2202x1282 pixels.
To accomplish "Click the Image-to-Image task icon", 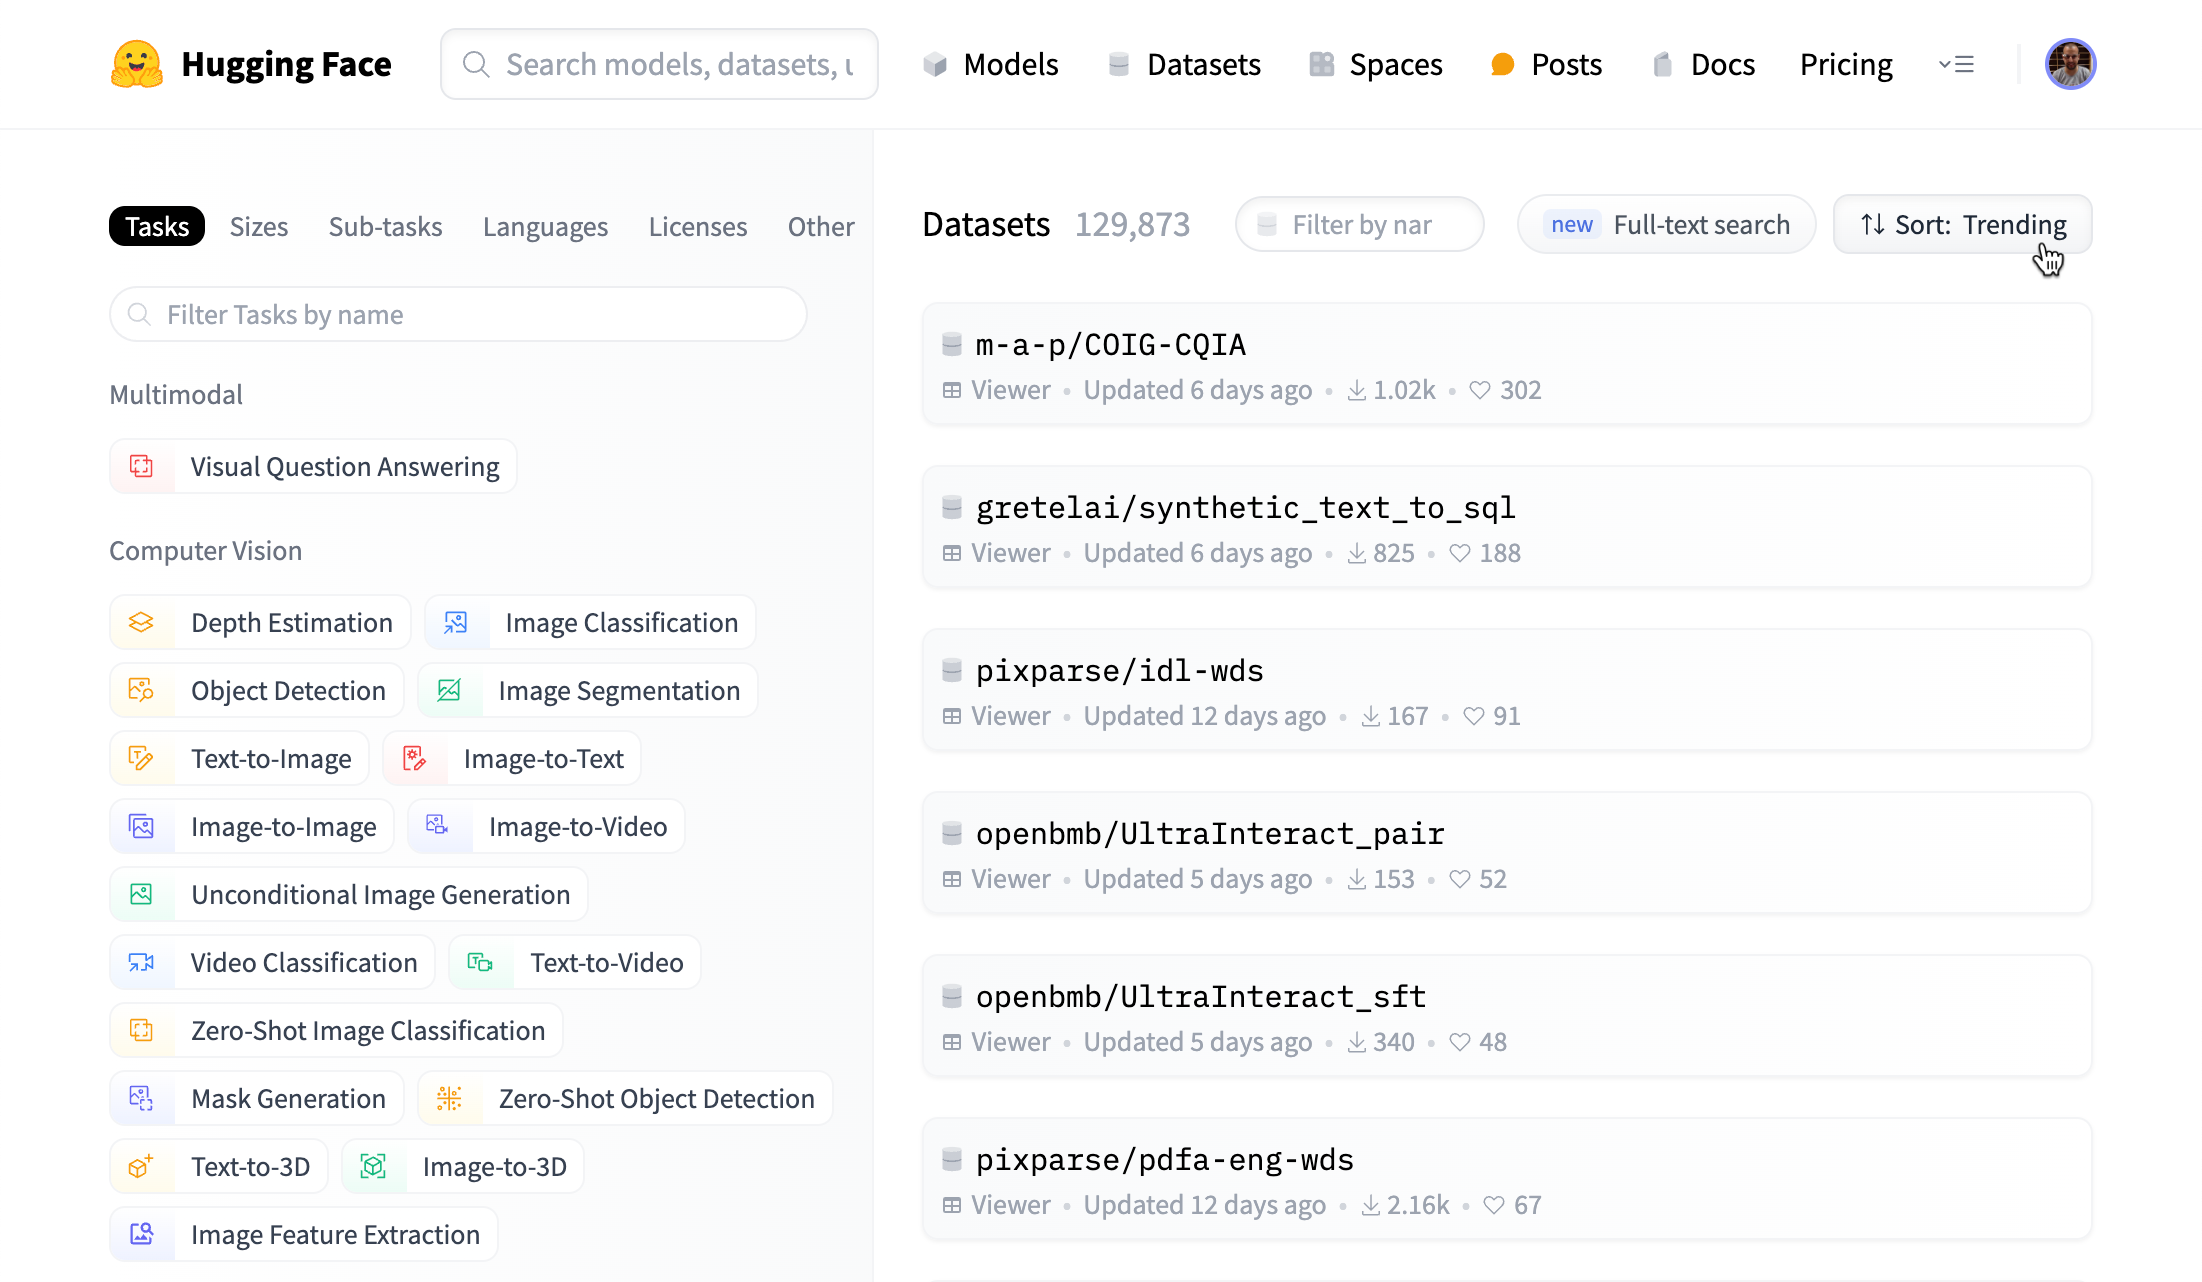I will pyautogui.click(x=142, y=826).
